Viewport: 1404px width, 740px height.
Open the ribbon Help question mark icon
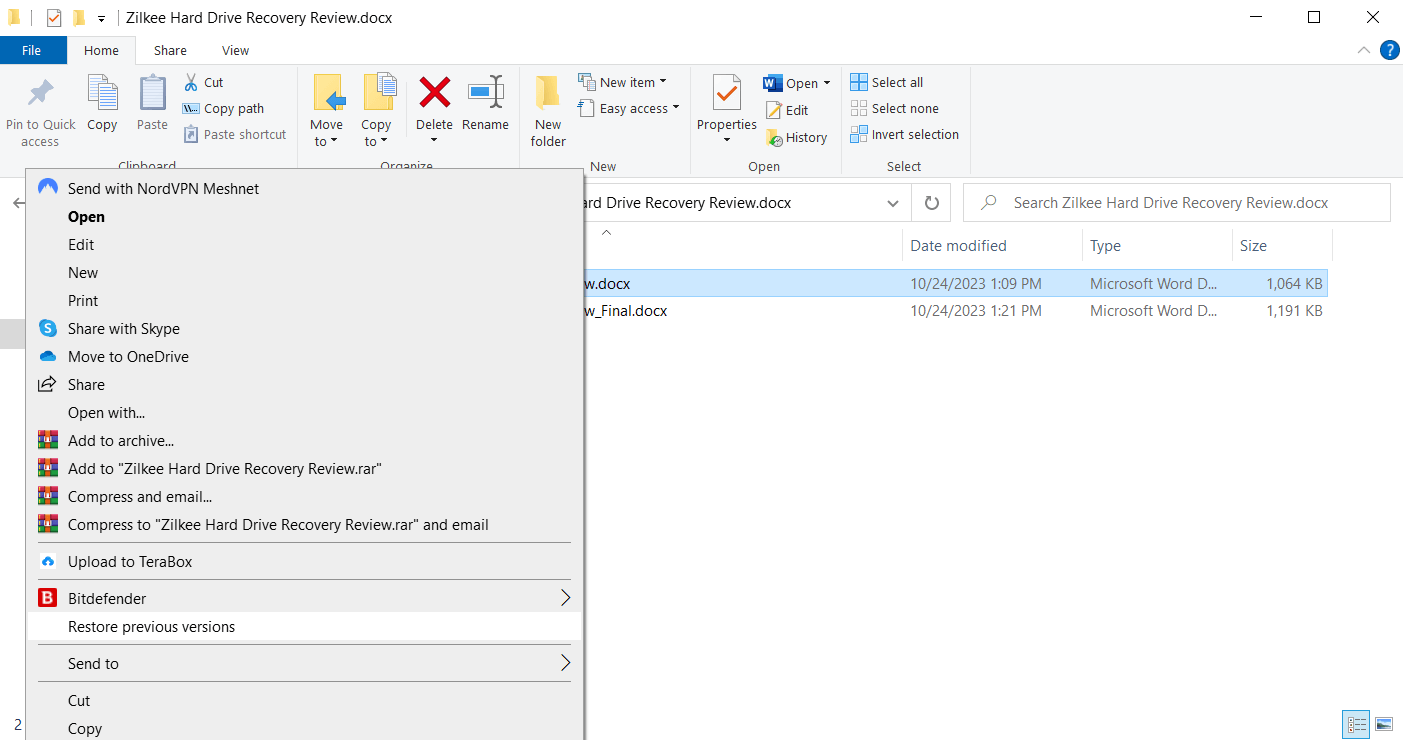point(1389,50)
